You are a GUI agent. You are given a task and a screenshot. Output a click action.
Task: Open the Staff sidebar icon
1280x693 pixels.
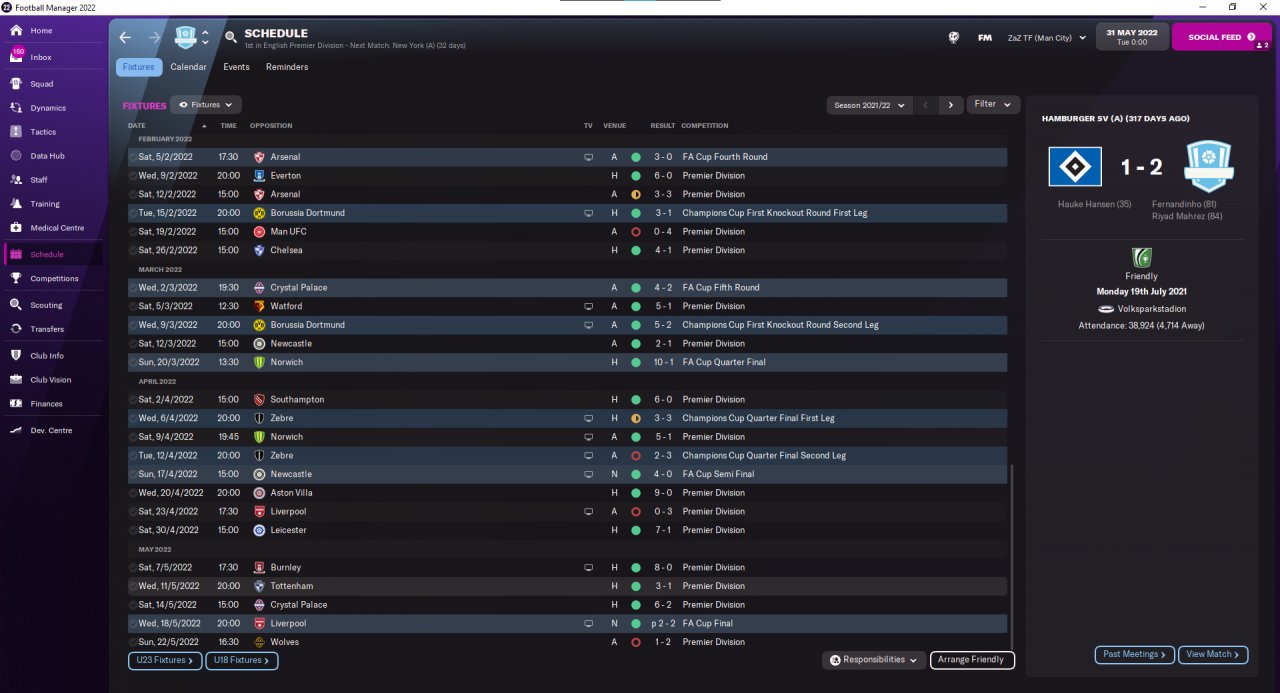(x=16, y=180)
